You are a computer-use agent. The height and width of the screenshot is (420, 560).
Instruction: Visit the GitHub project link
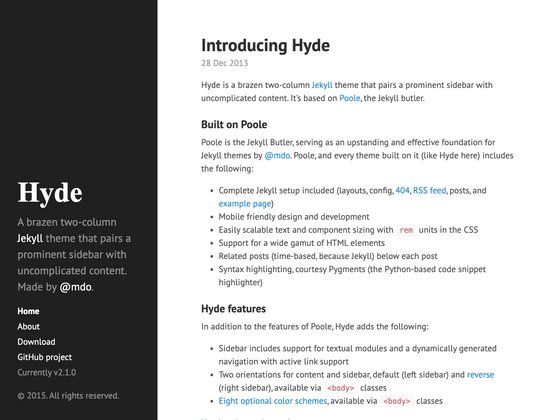point(45,357)
